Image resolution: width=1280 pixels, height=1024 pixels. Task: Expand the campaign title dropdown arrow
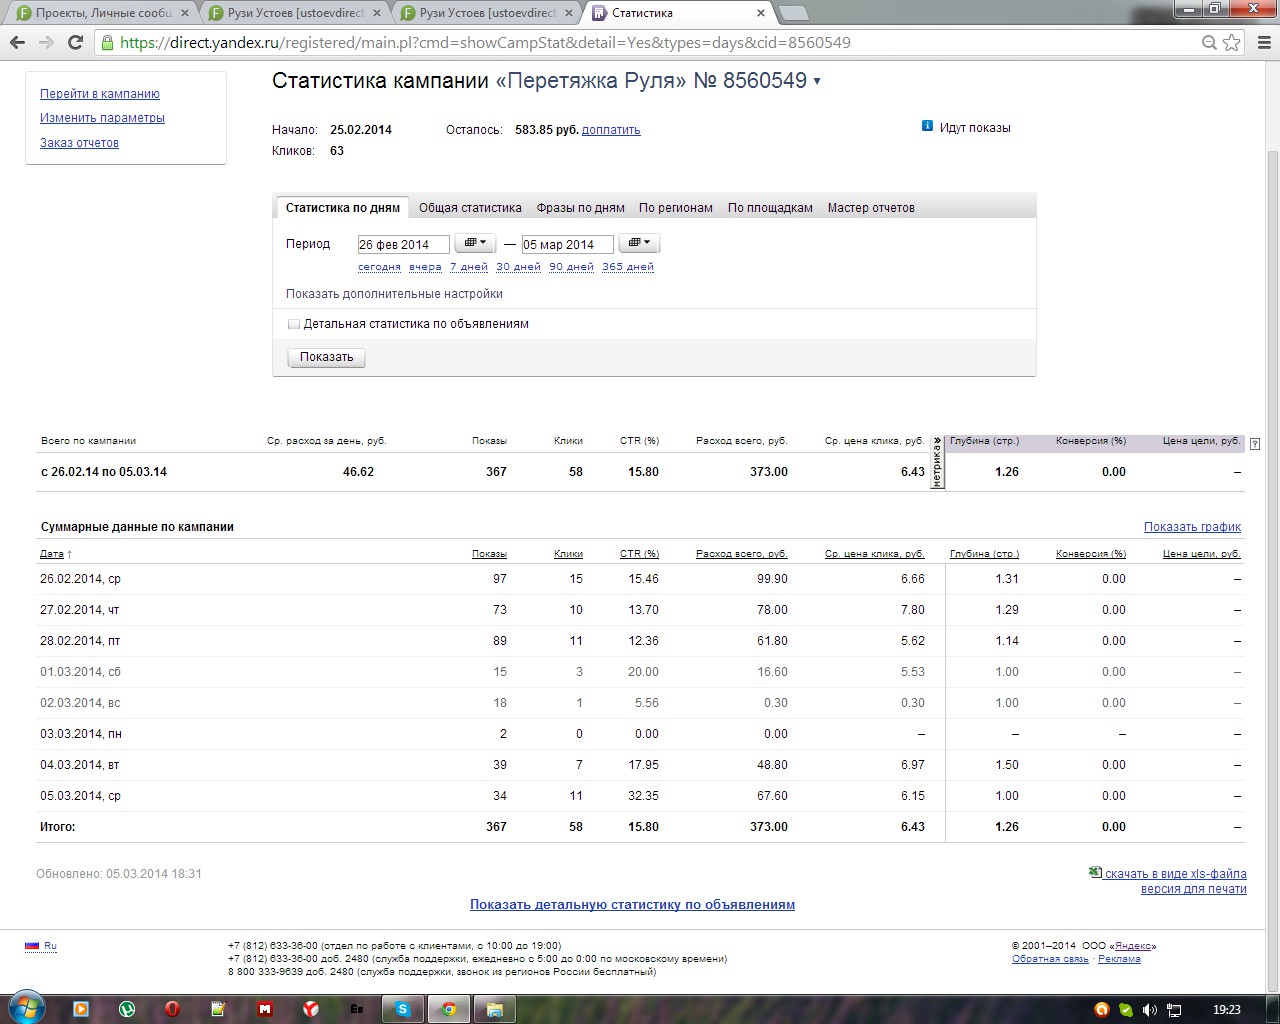[817, 81]
